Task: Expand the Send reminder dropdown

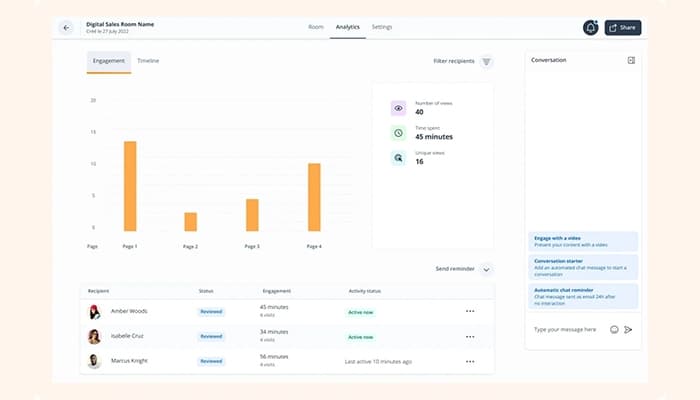Action: coord(486,269)
